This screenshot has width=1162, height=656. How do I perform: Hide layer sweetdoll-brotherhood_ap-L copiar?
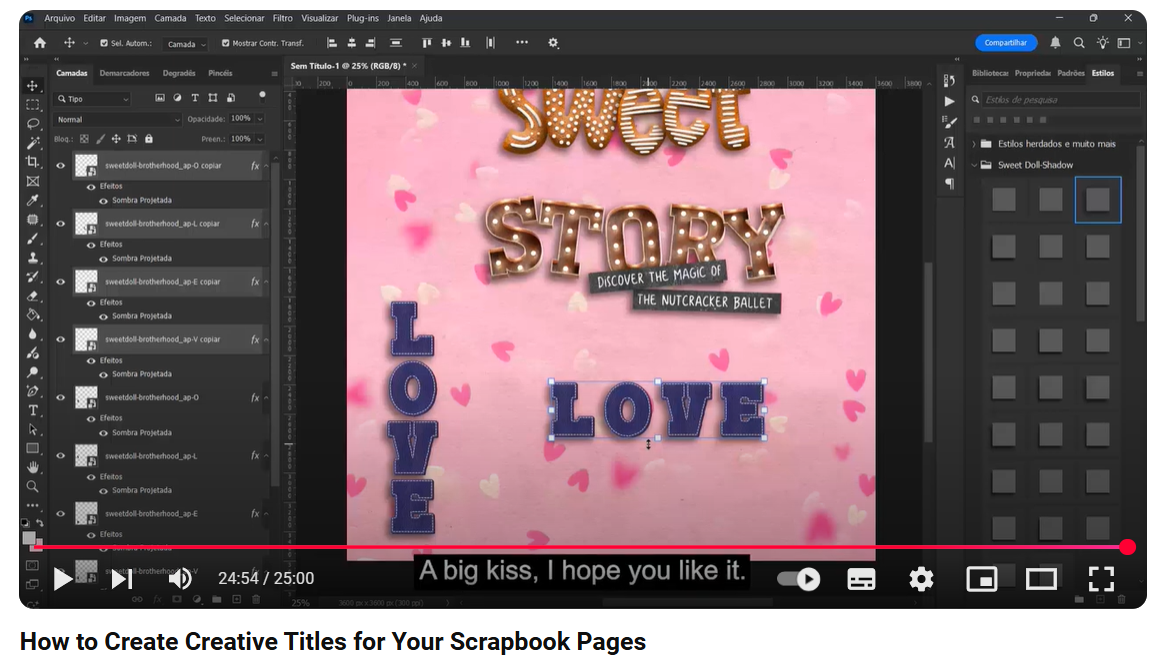pos(61,224)
